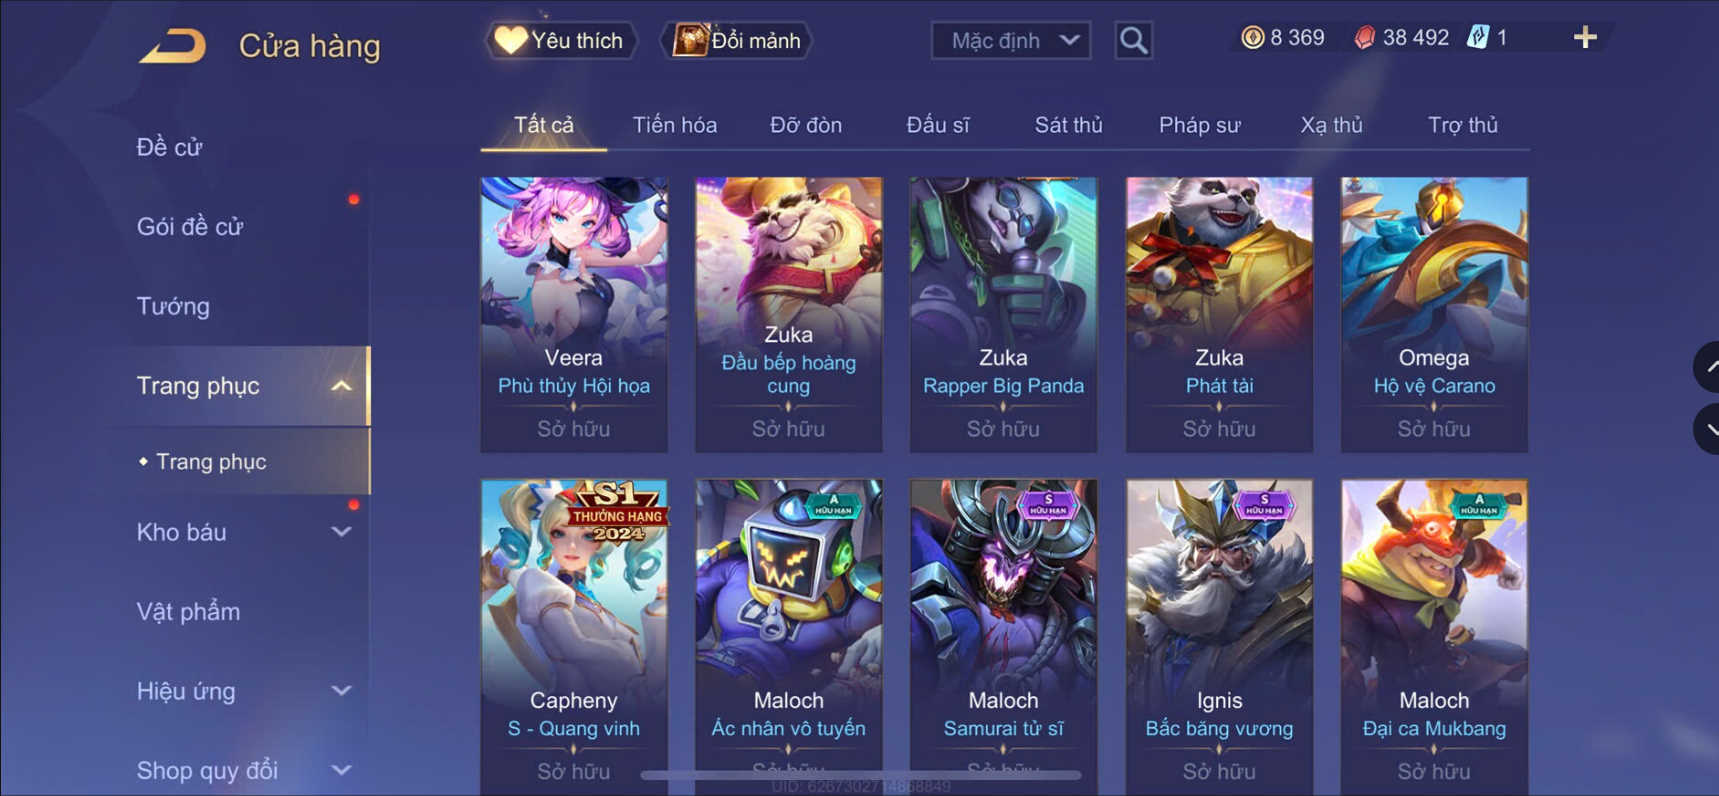
Task: Select Veera Phù thủy Hội họa skin
Action: coord(574,315)
